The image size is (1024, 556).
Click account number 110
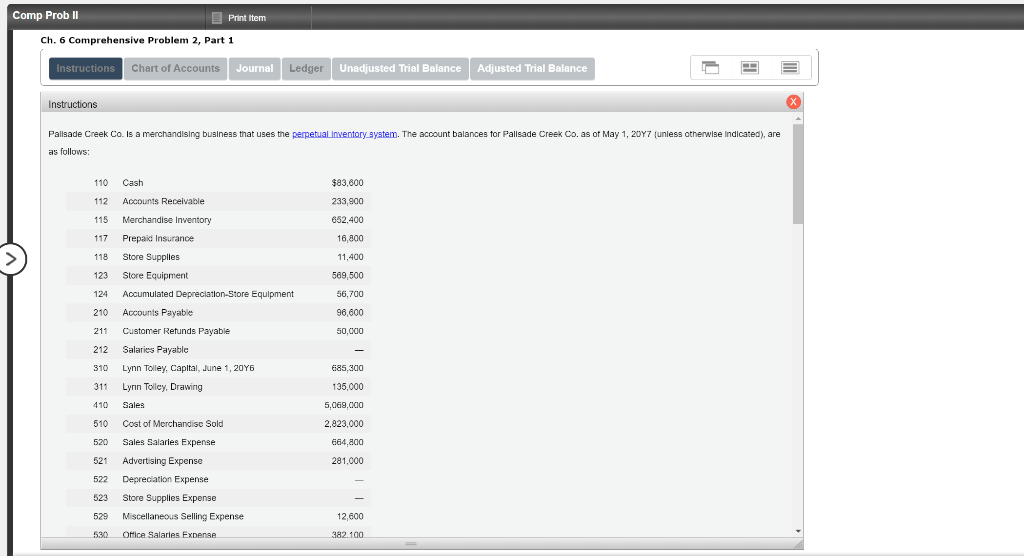pos(101,183)
